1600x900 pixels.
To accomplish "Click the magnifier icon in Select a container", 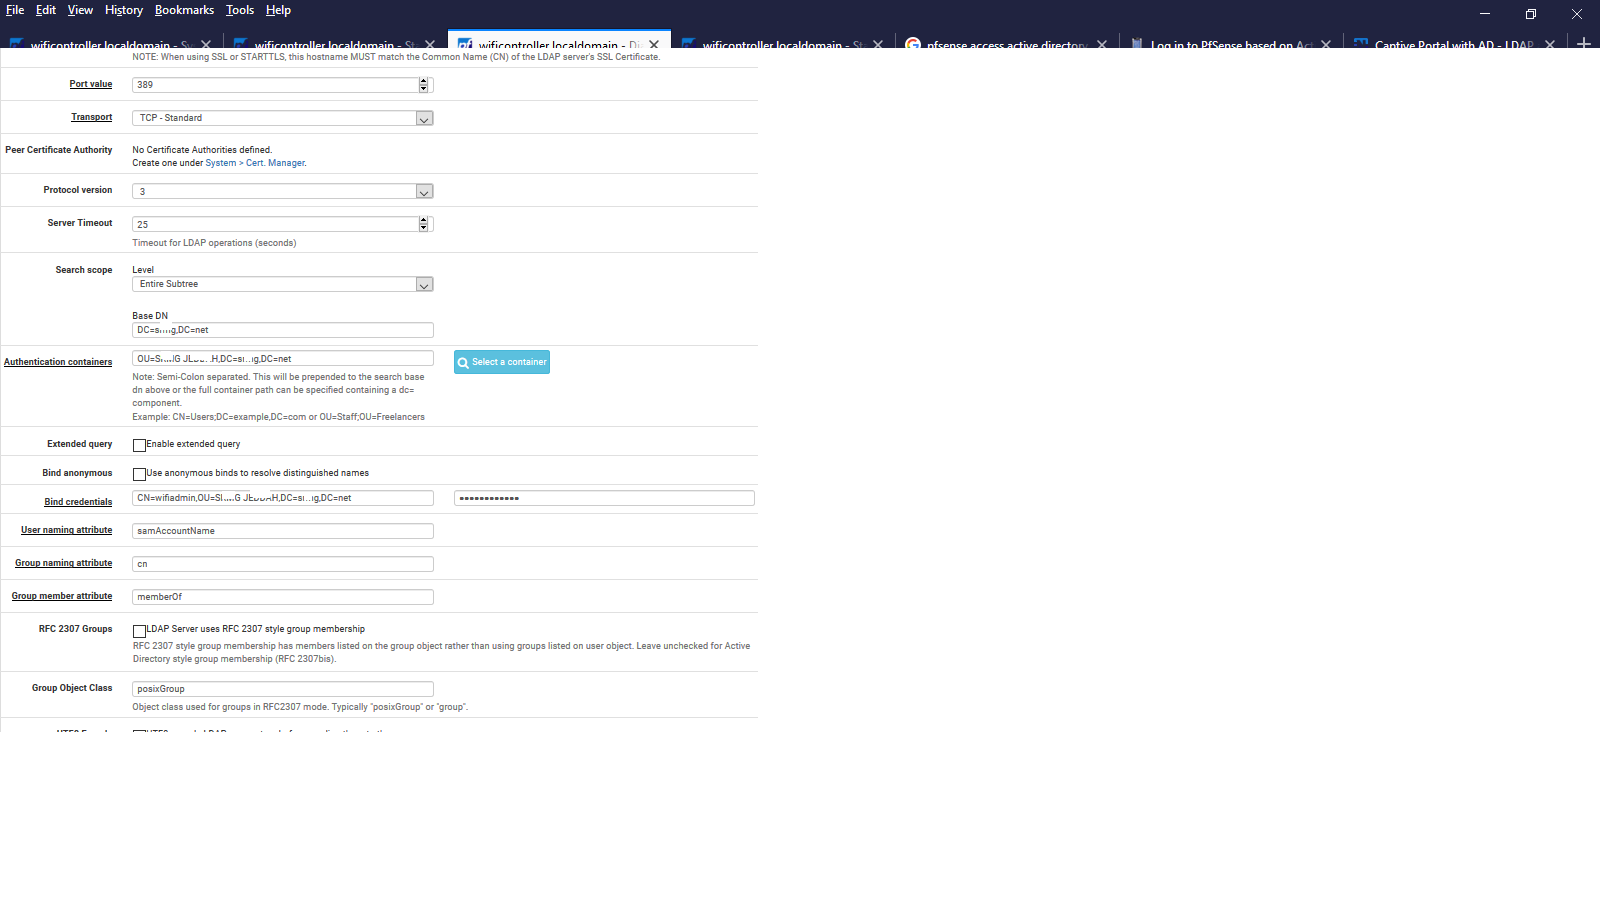I will [463, 363].
